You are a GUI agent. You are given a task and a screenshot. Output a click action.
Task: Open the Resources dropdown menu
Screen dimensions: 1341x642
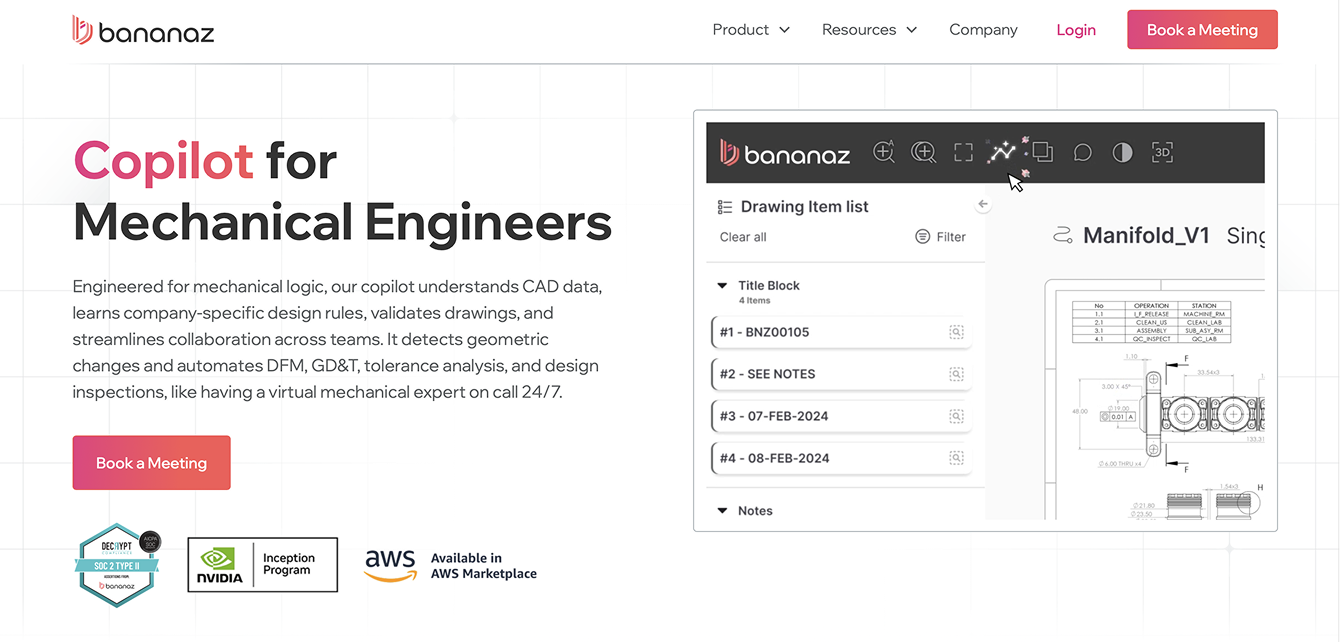pos(868,29)
